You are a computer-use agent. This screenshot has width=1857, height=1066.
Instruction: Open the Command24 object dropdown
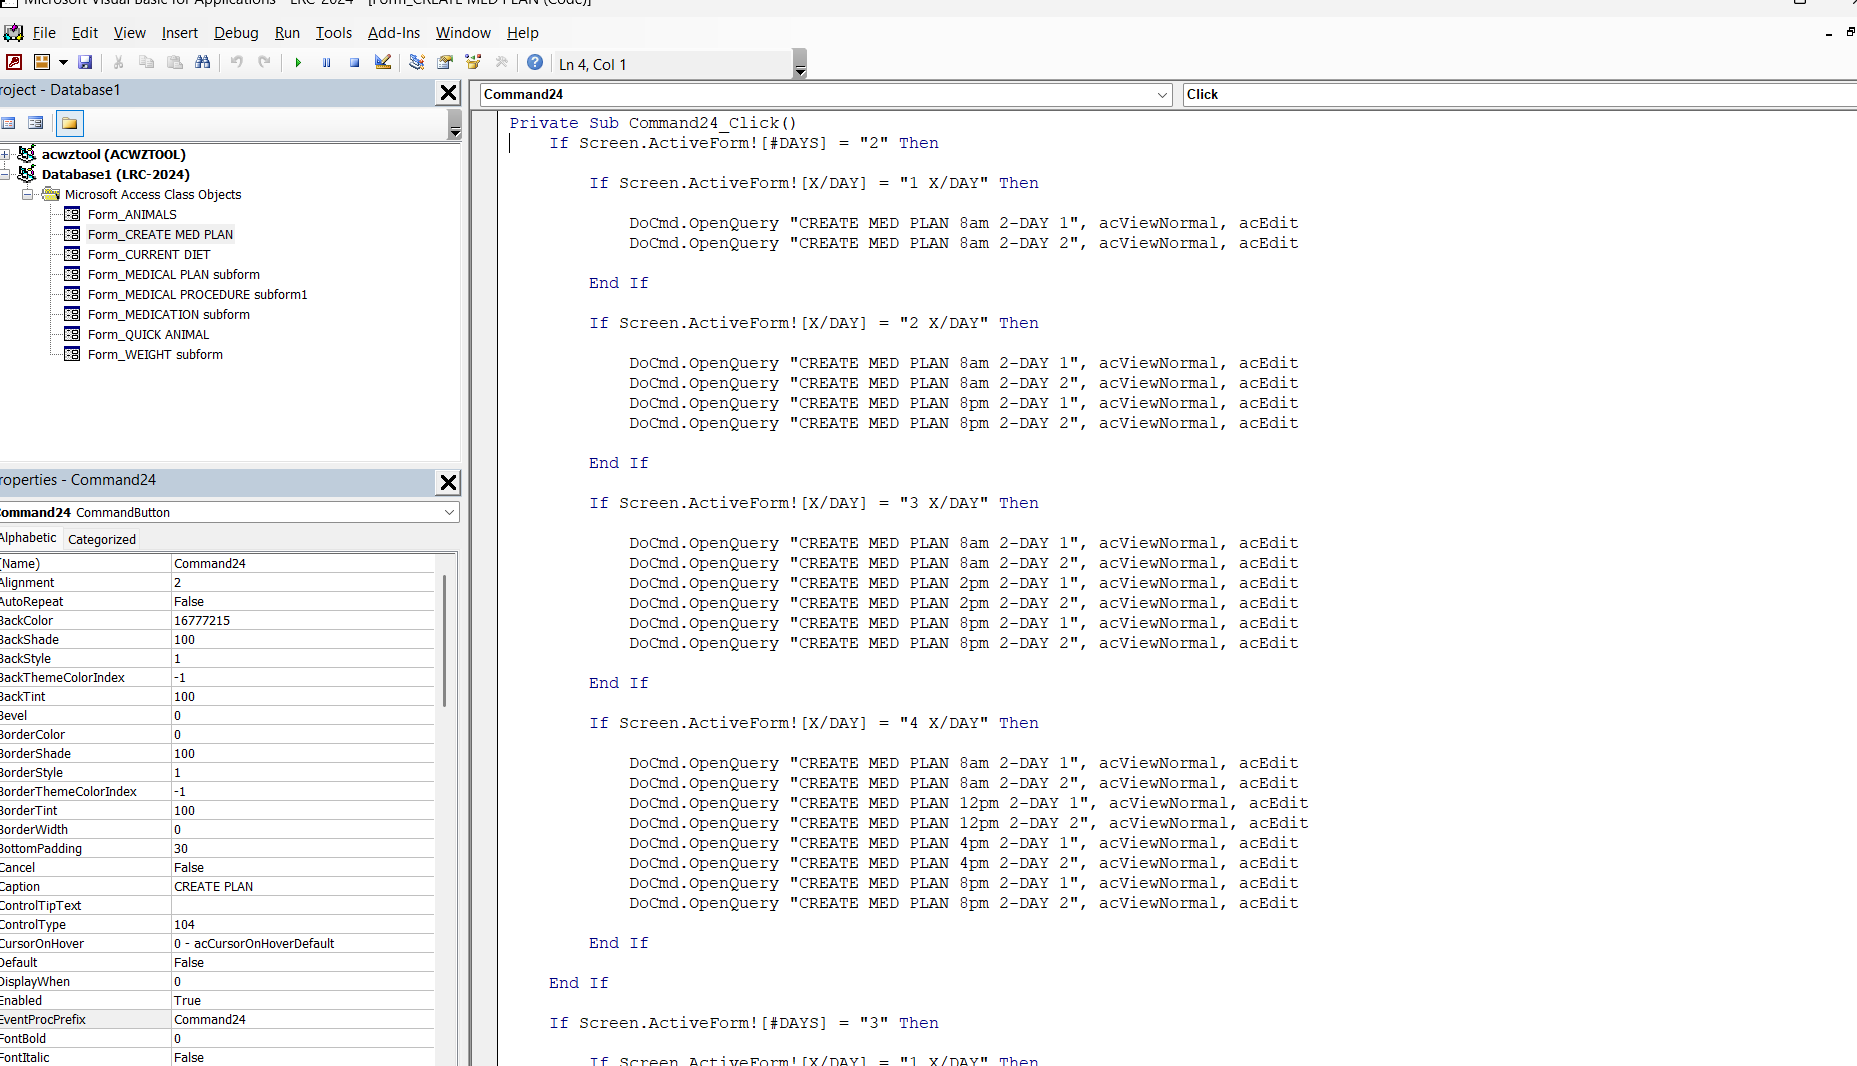pos(1162,95)
